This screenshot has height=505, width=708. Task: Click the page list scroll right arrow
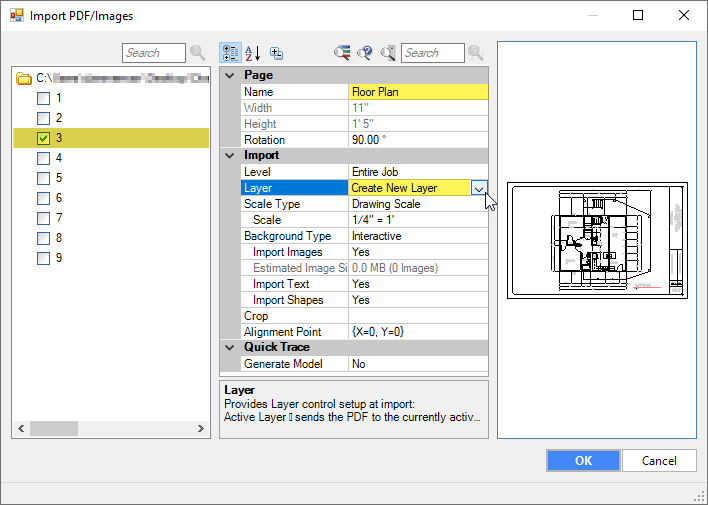201,428
